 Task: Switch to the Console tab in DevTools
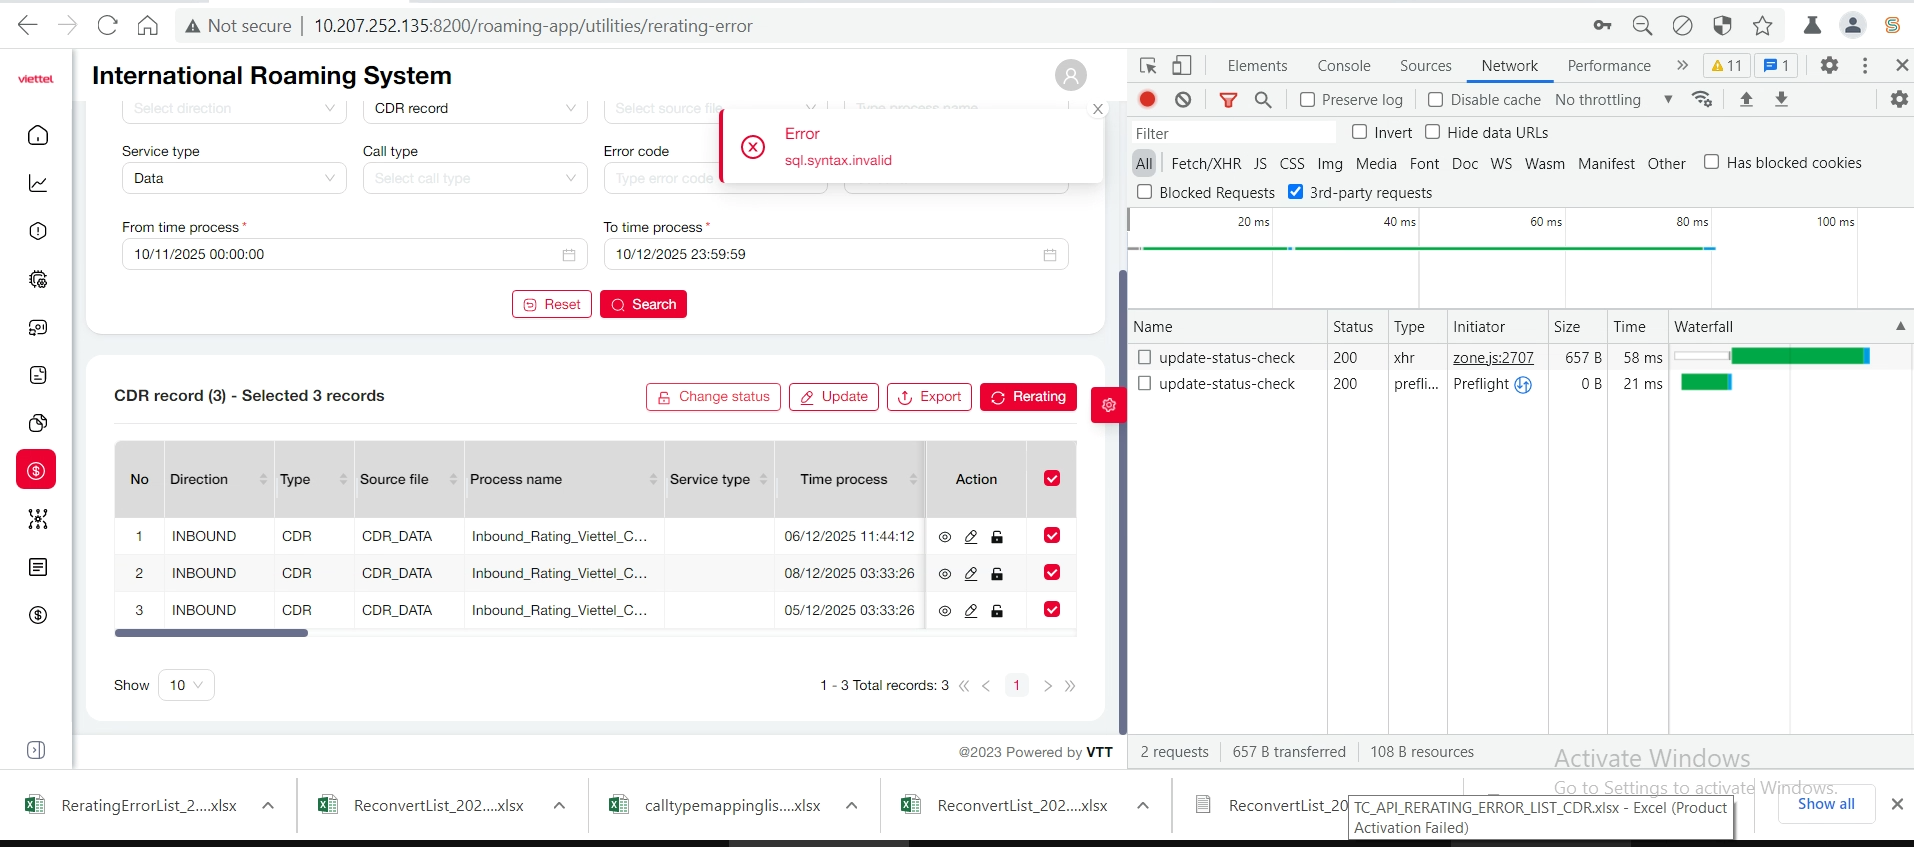(1343, 66)
